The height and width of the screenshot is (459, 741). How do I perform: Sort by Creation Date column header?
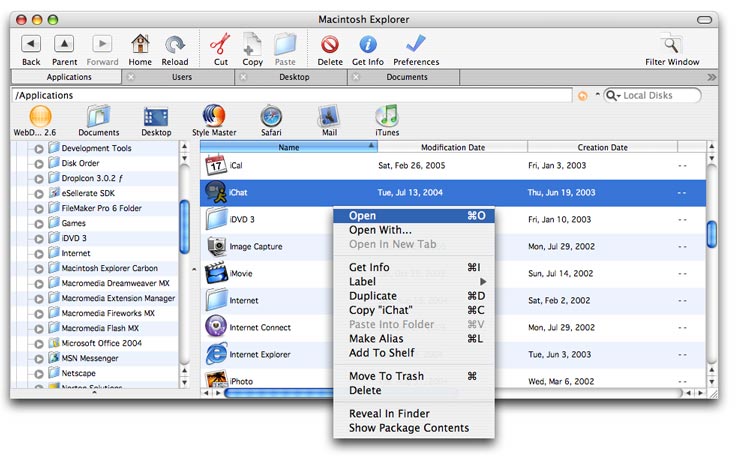[603, 147]
